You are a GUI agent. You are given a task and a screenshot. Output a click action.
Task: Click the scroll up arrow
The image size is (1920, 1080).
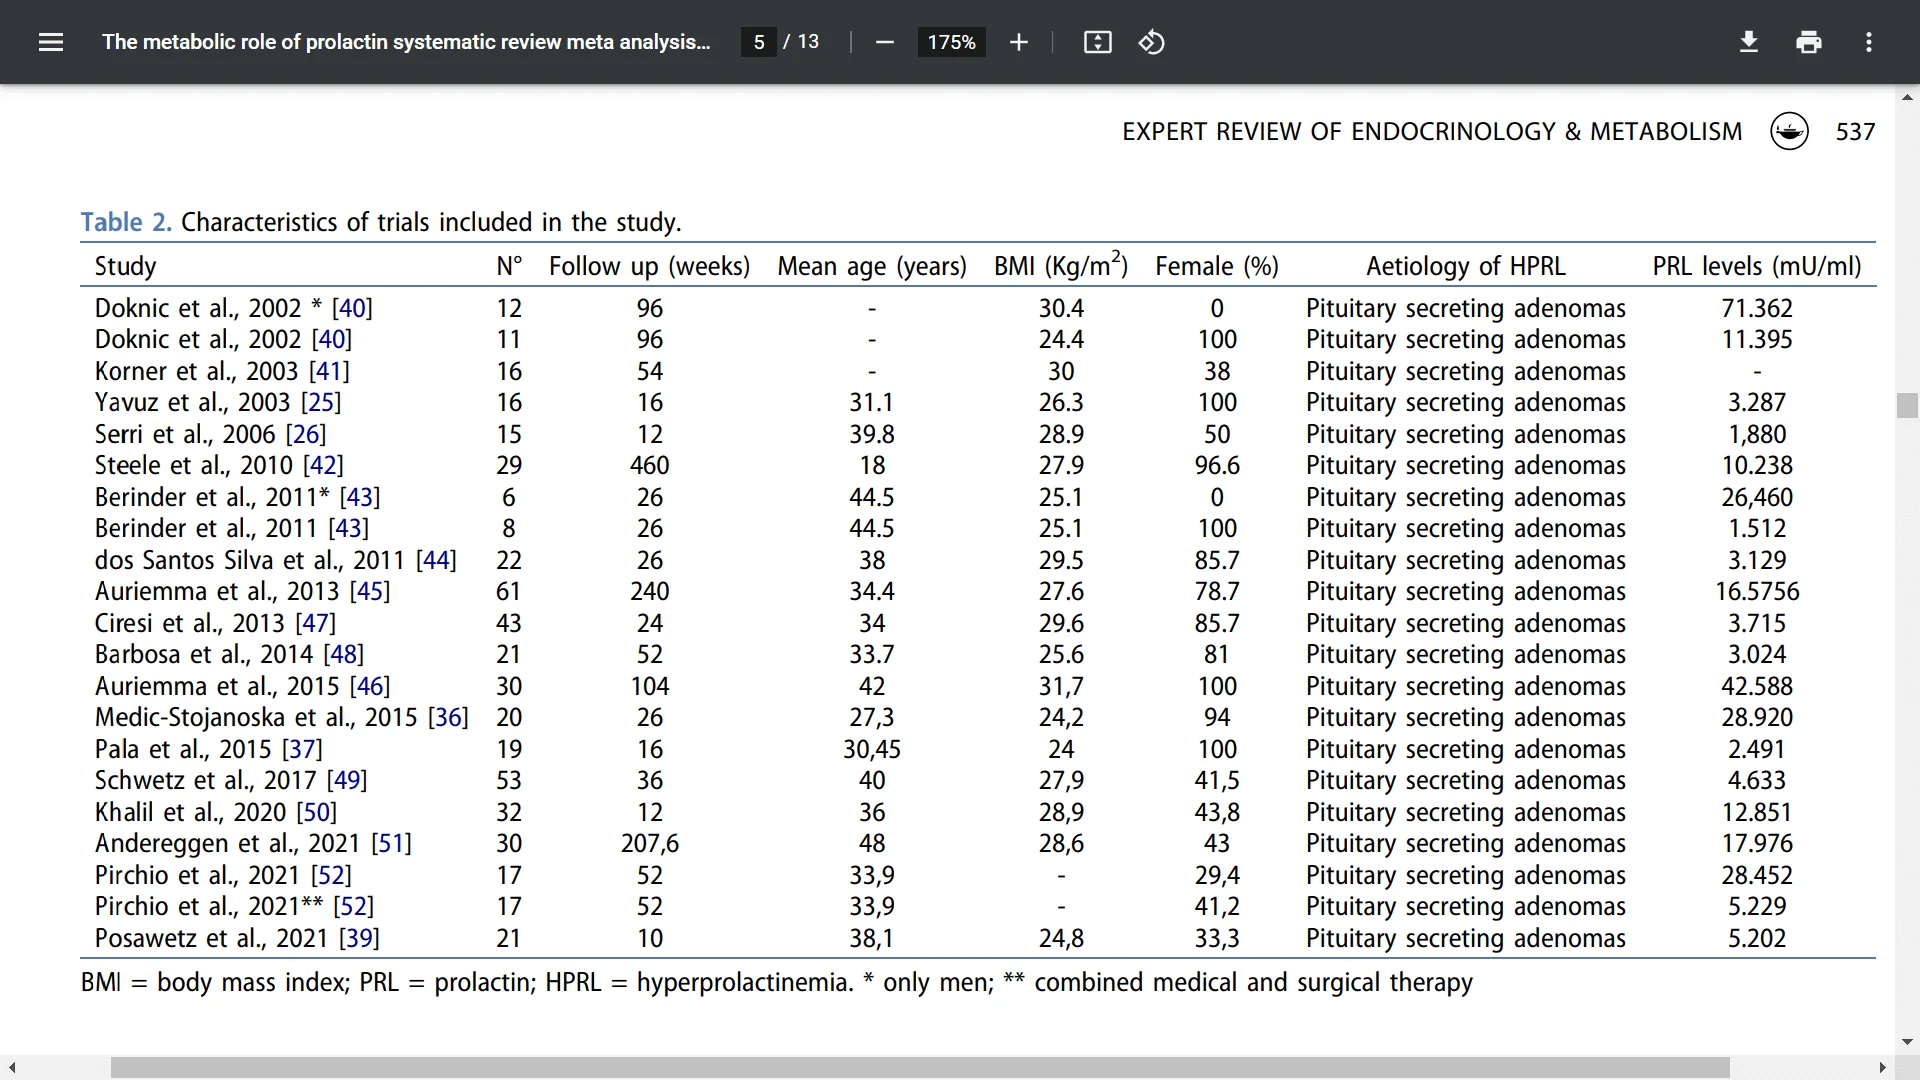coord(1907,97)
